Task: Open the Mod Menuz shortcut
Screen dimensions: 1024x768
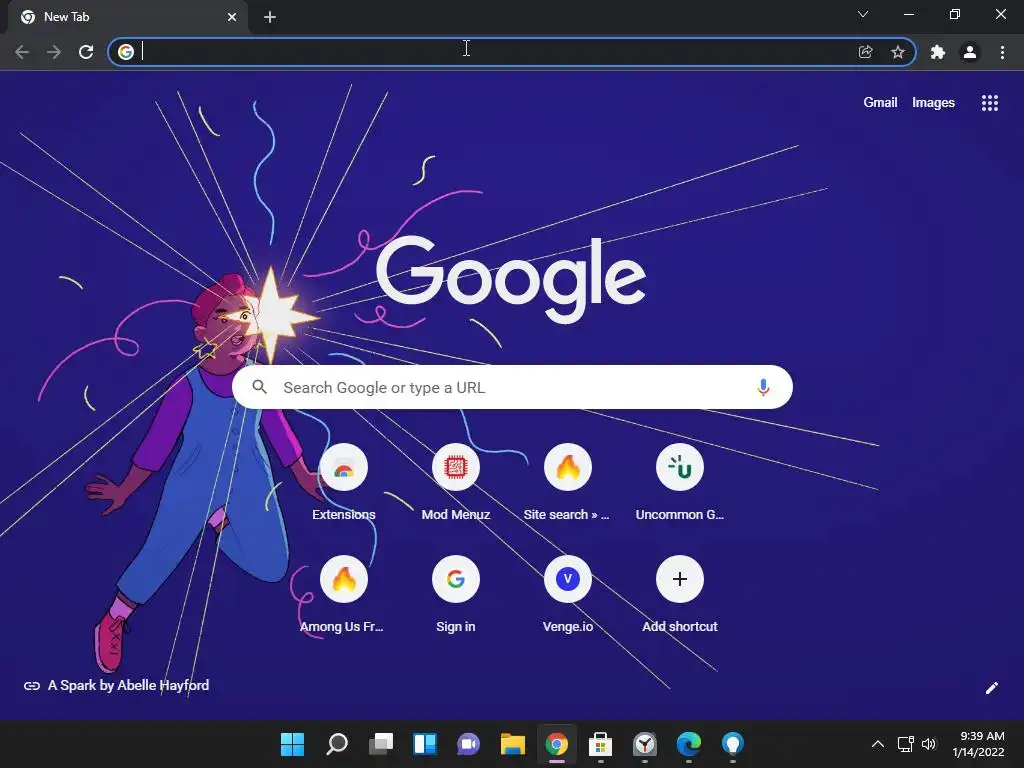Action: click(456, 482)
